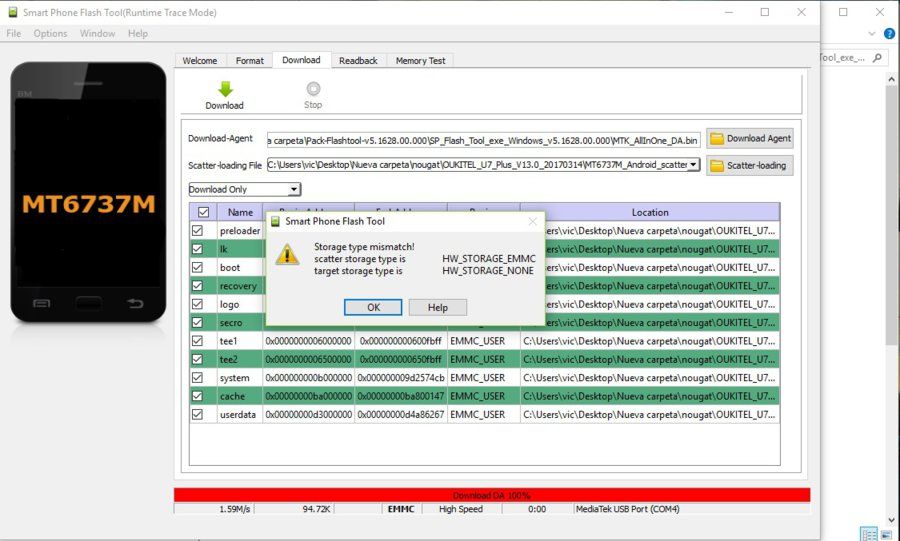The width and height of the screenshot is (900, 541).
Task: Open the Window menu
Action: 98,33
